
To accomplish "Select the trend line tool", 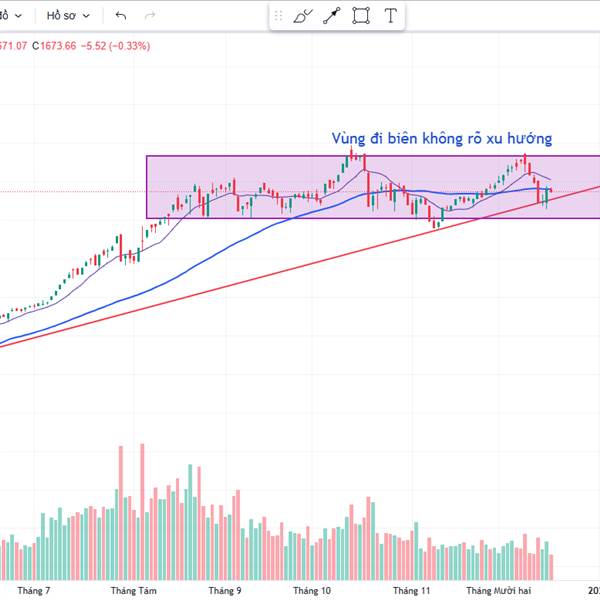I will pyautogui.click(x=332, y=16).
